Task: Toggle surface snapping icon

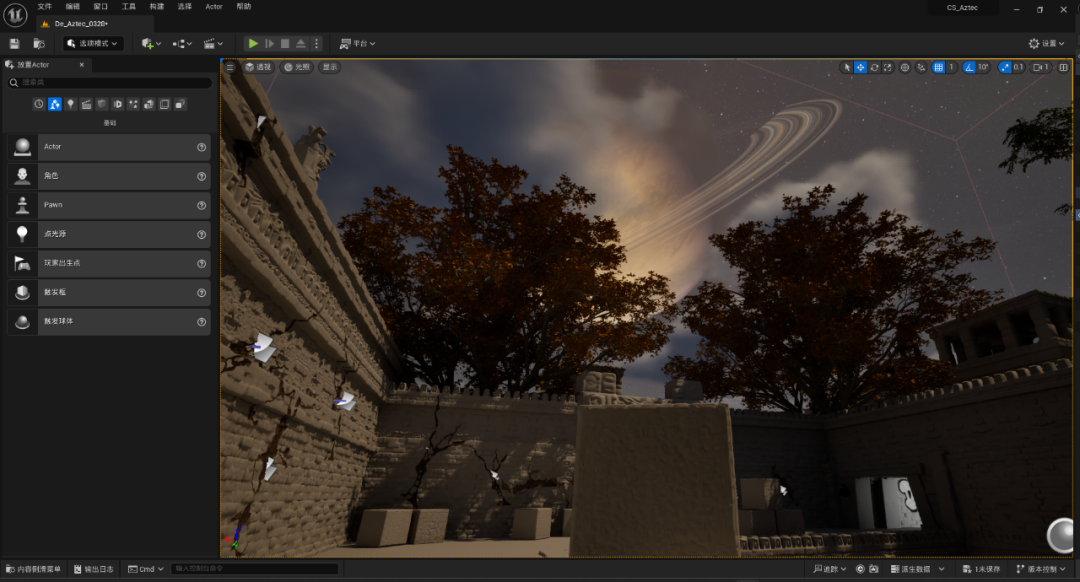Action: [921, 67]
